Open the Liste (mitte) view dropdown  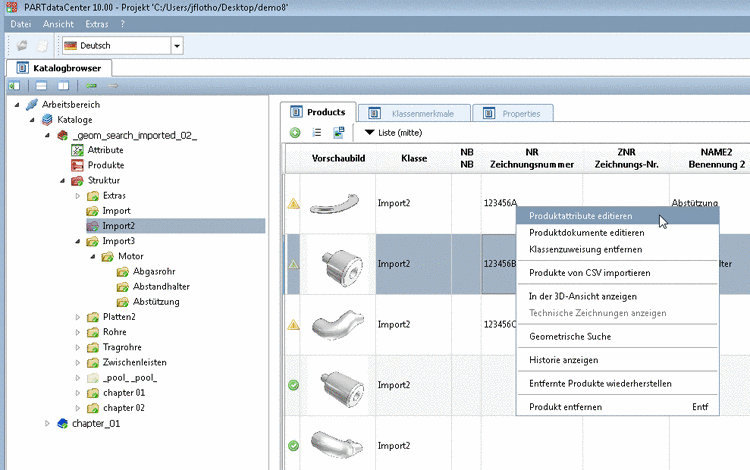pyautogui.click(x=369, y=132)
